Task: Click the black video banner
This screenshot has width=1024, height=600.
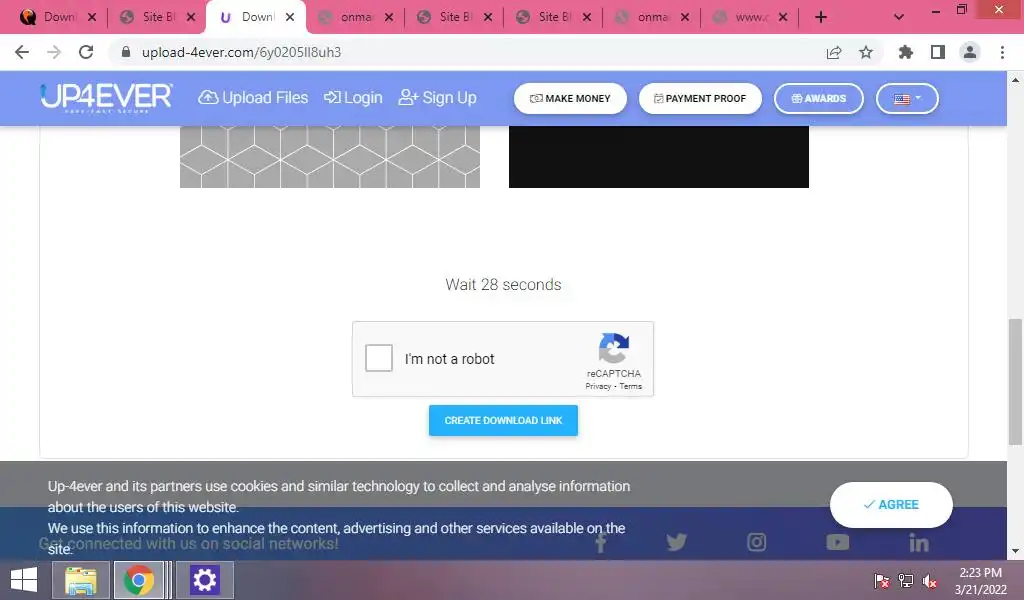Action: 659,157
